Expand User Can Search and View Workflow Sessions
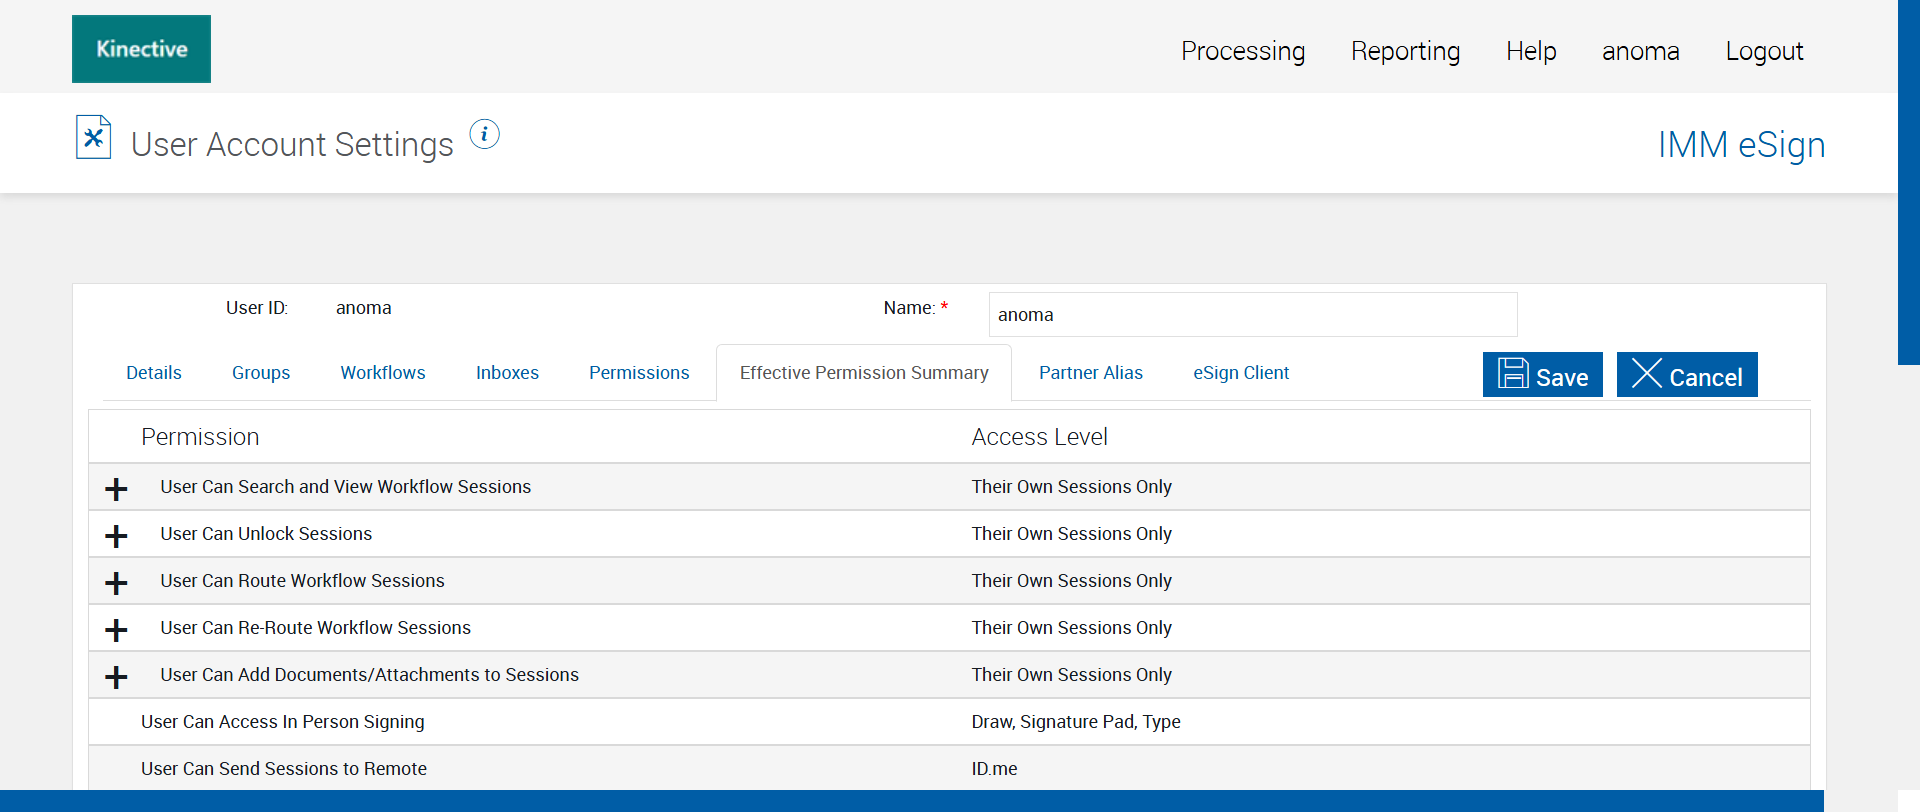This screenshot has height=812, width=1920. coord(116,489)
